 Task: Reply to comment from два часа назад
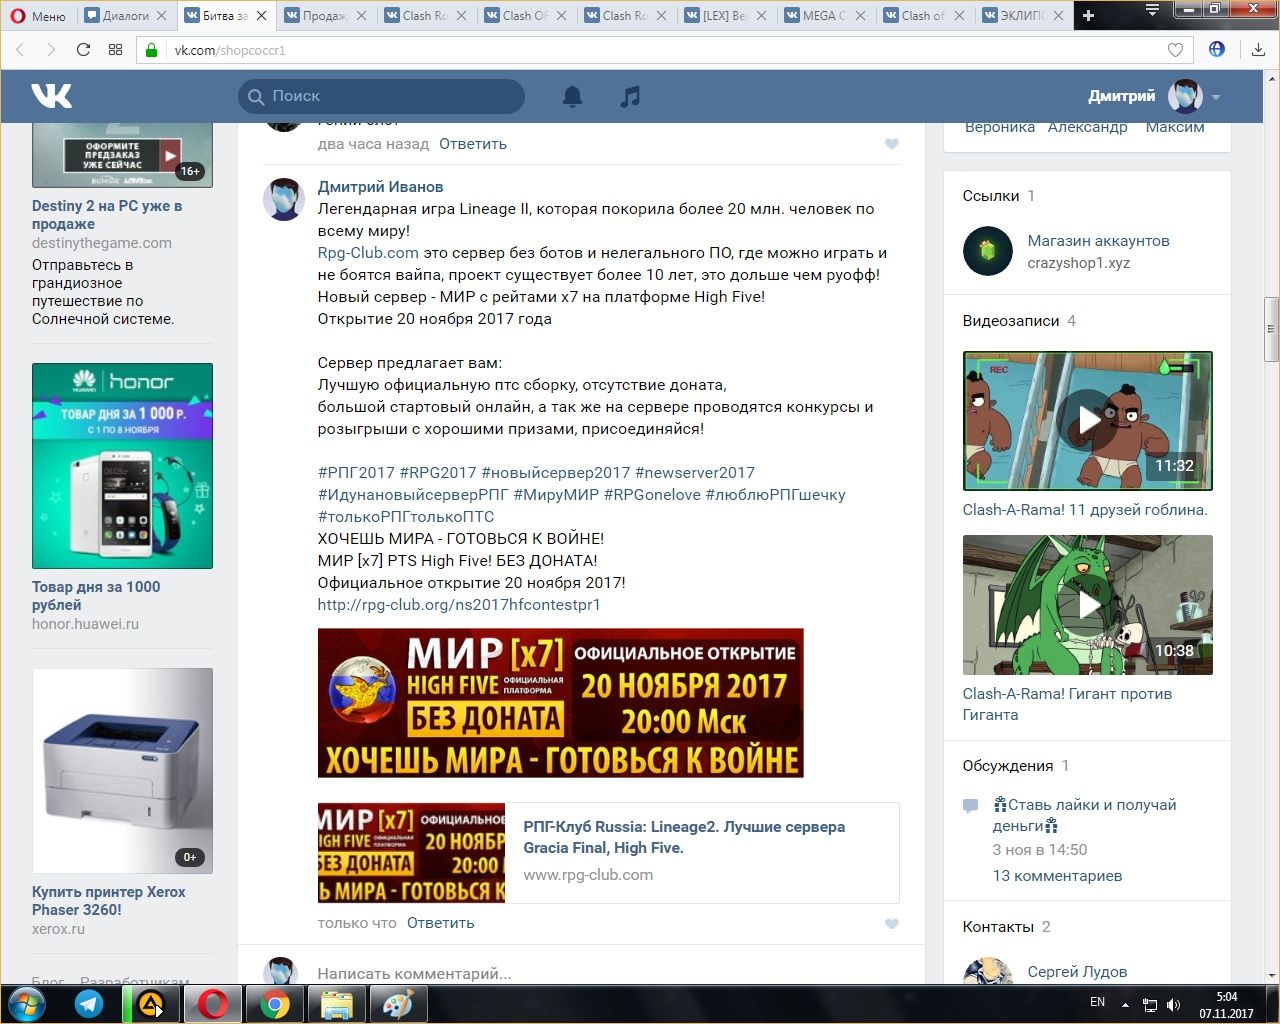(473, 144)
